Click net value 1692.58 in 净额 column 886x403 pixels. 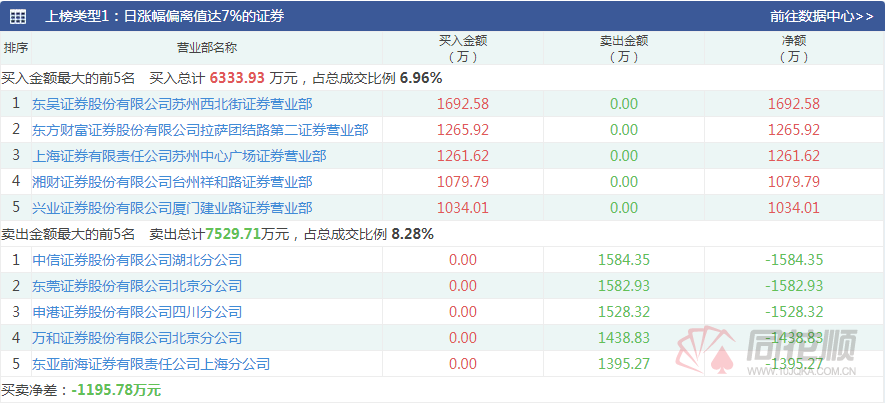click(x=794, y=104)
